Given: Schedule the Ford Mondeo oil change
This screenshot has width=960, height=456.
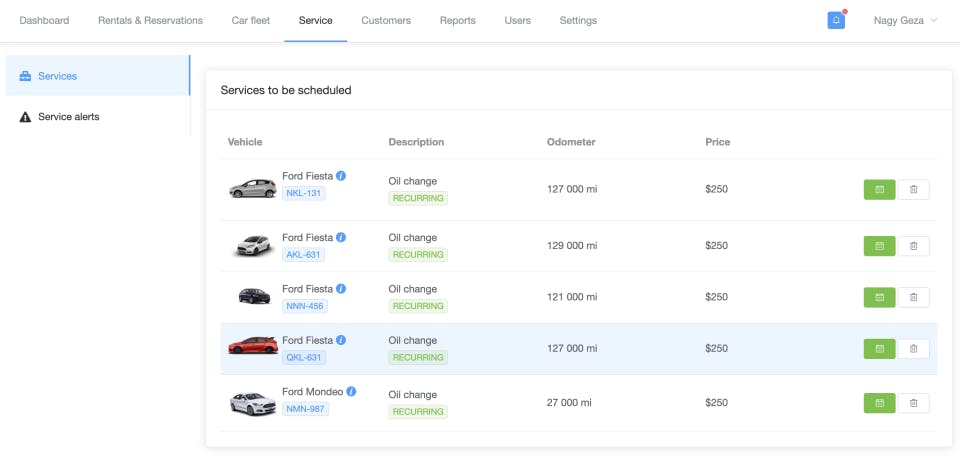Looking at the screenshot, I should point(879,403).
